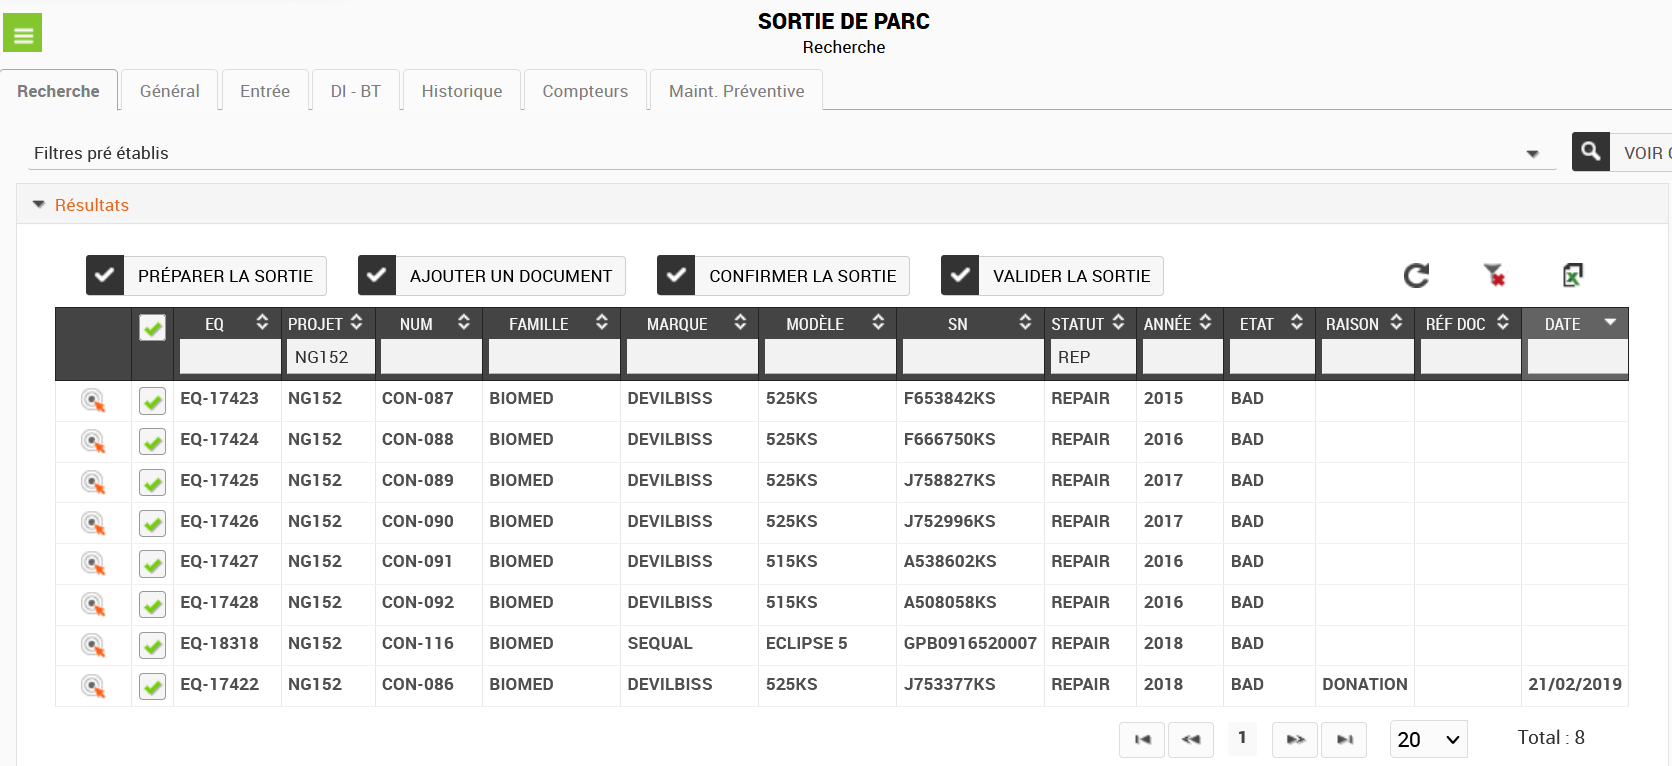Open the Maint. Préventive tab
Screen dimensions: 1672x766
pos(736,91)
